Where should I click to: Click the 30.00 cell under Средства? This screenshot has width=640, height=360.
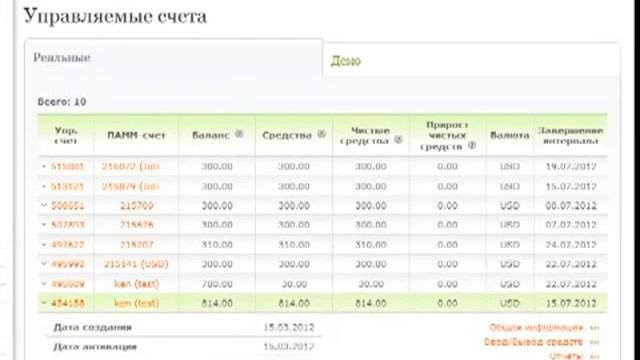click(294, 284)
